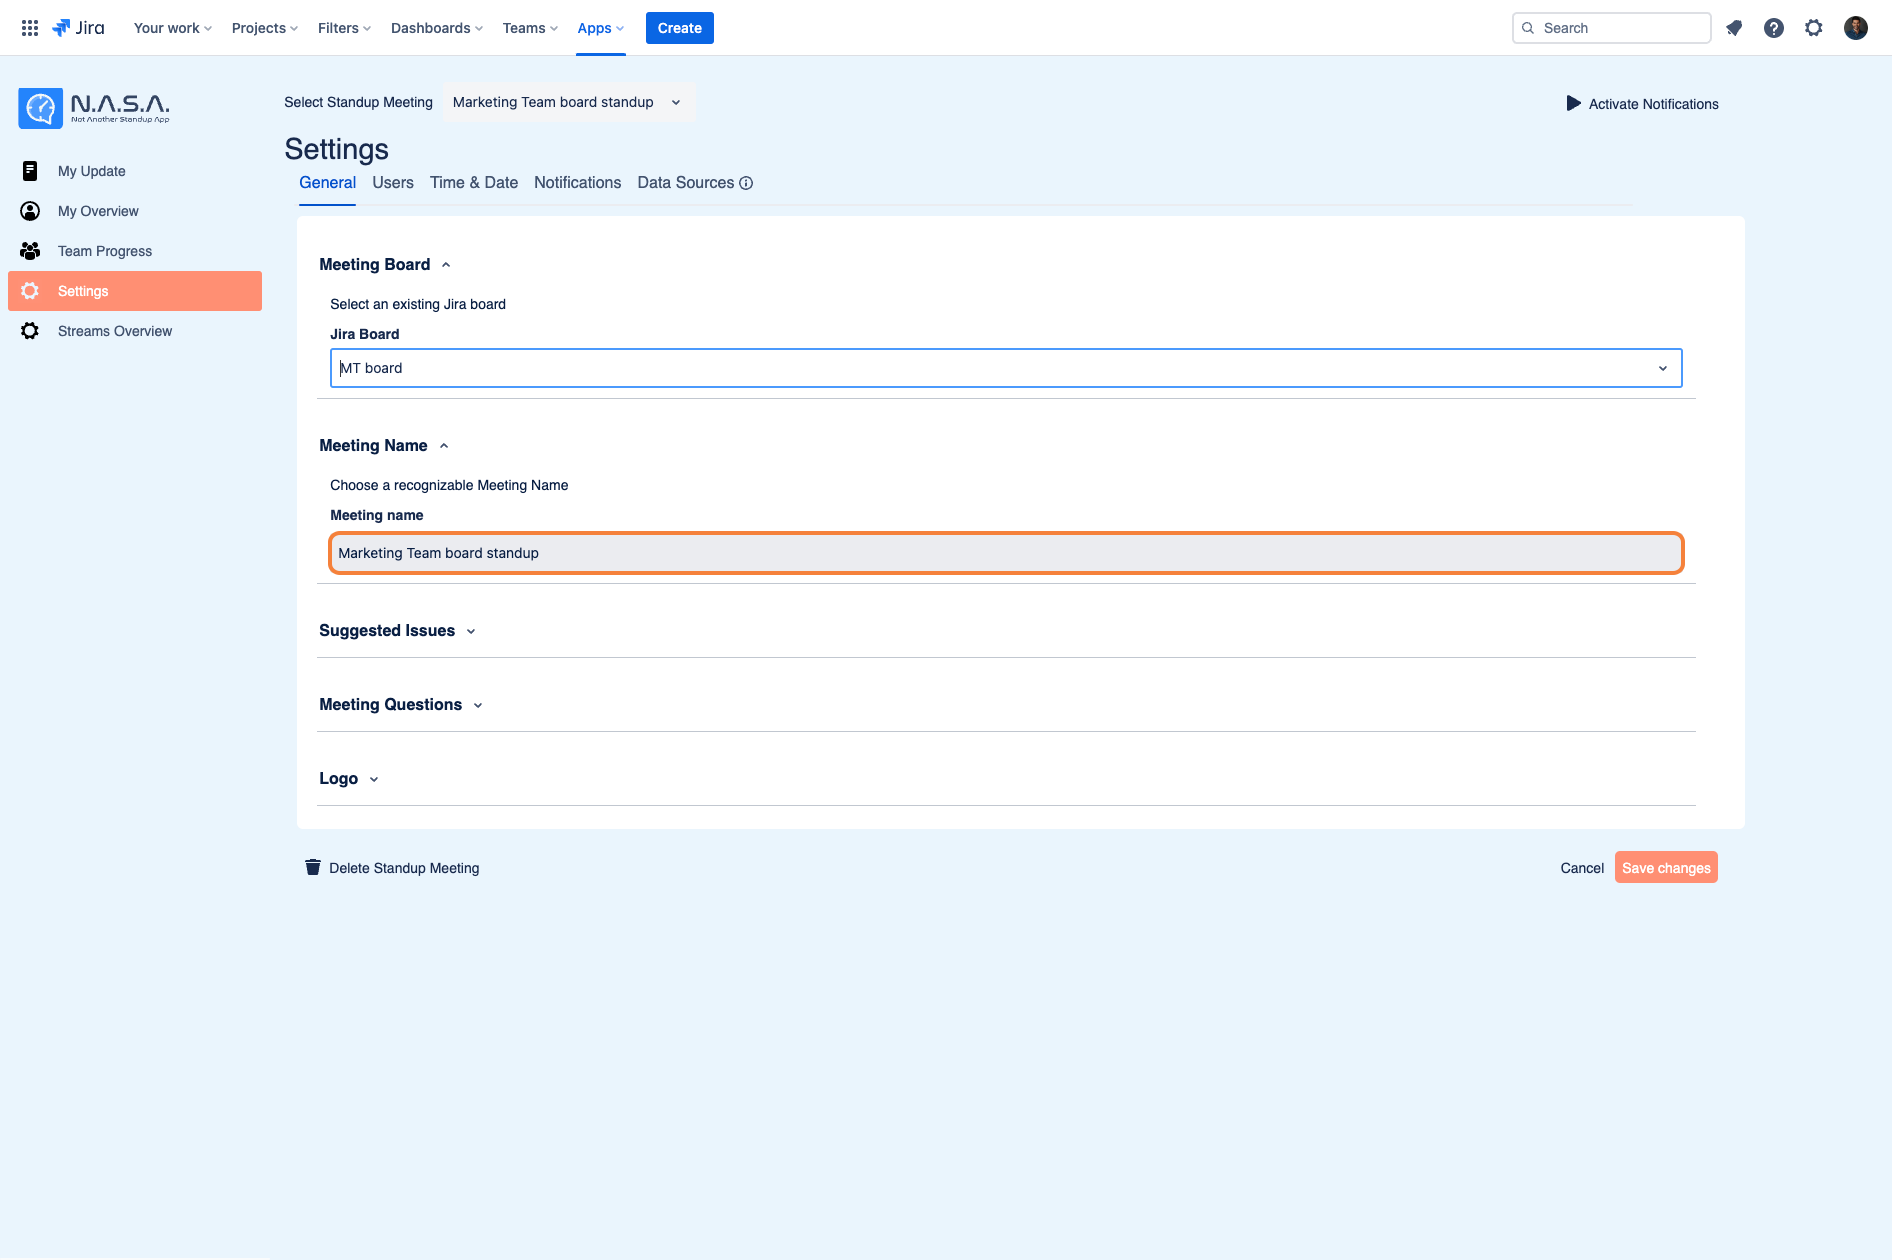Open the Your work dropdown
This screenshot has height=1260, width=1892.
coord(173,28)
